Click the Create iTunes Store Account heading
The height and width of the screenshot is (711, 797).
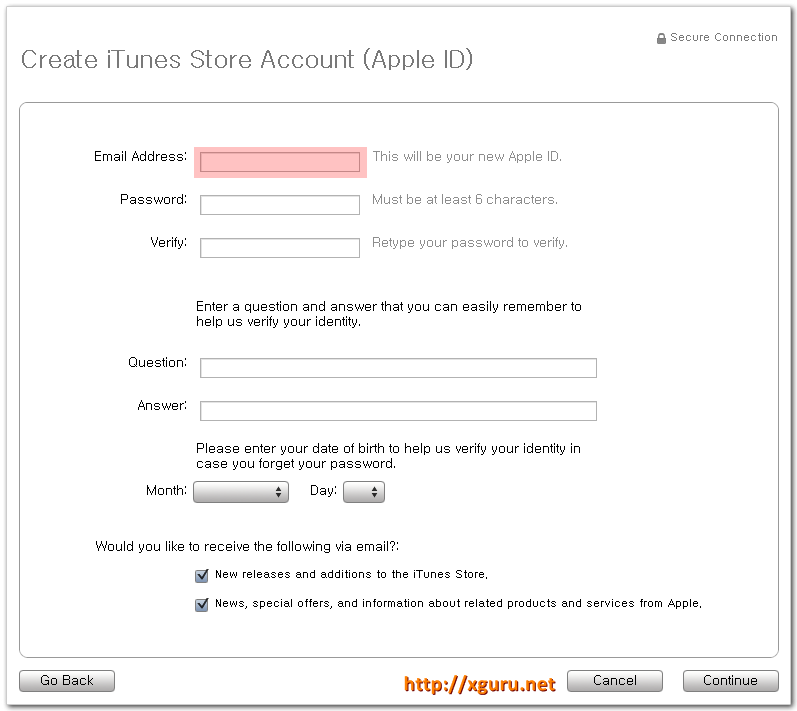247,59
